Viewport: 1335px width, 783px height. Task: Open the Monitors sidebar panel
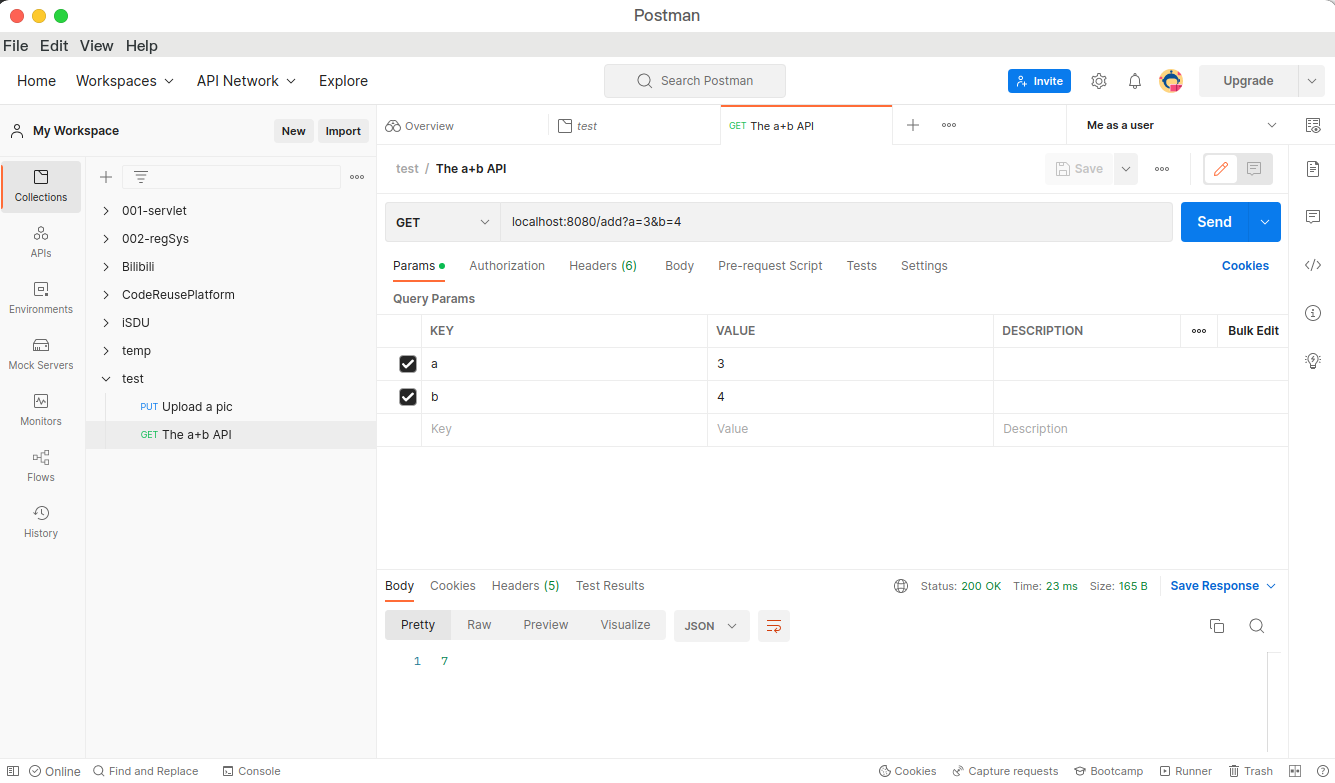click(41, 410)
